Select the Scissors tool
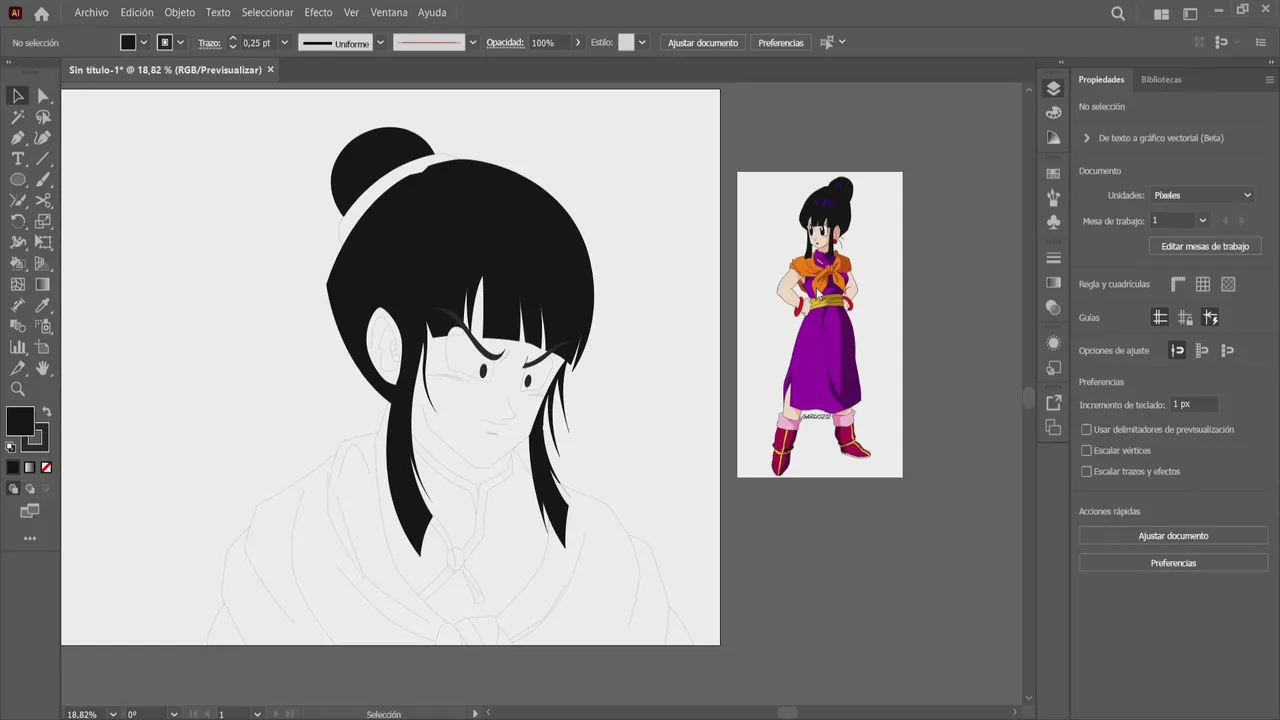 click(x=43, y=201)
